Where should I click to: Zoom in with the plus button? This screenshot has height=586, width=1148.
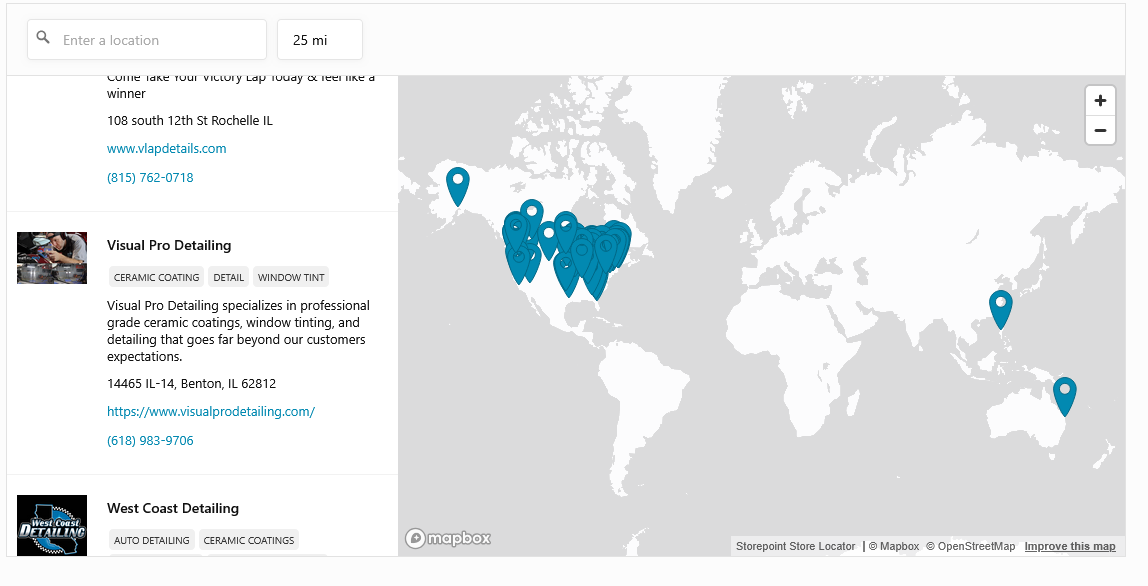pyautogui.click(x=1100, y=101)
